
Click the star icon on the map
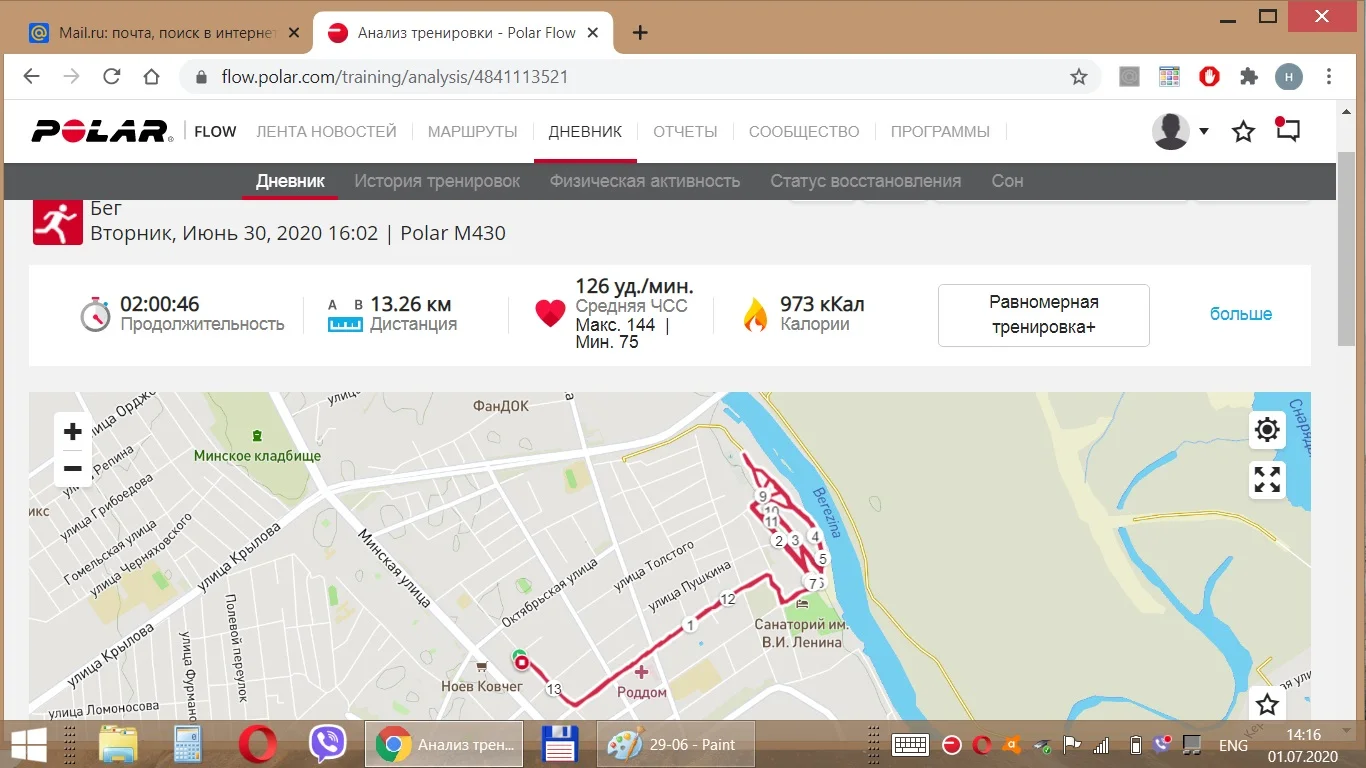point(1267,704)
